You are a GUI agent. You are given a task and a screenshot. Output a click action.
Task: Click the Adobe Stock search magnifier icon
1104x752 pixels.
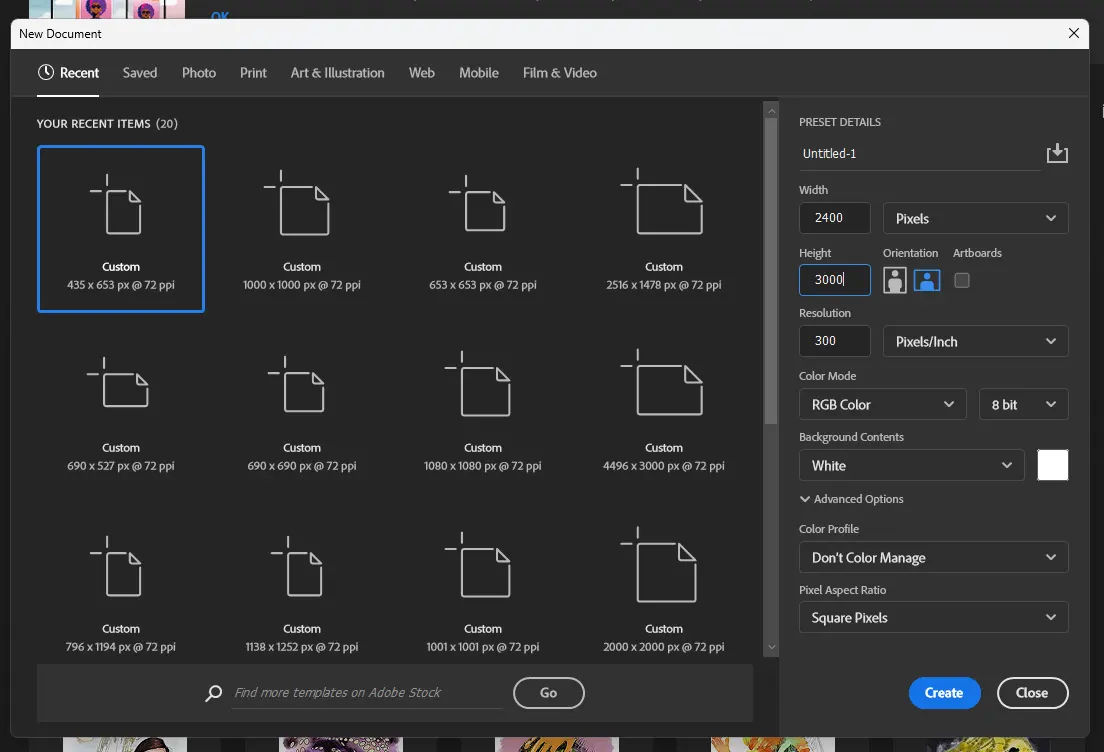[213, 693]
